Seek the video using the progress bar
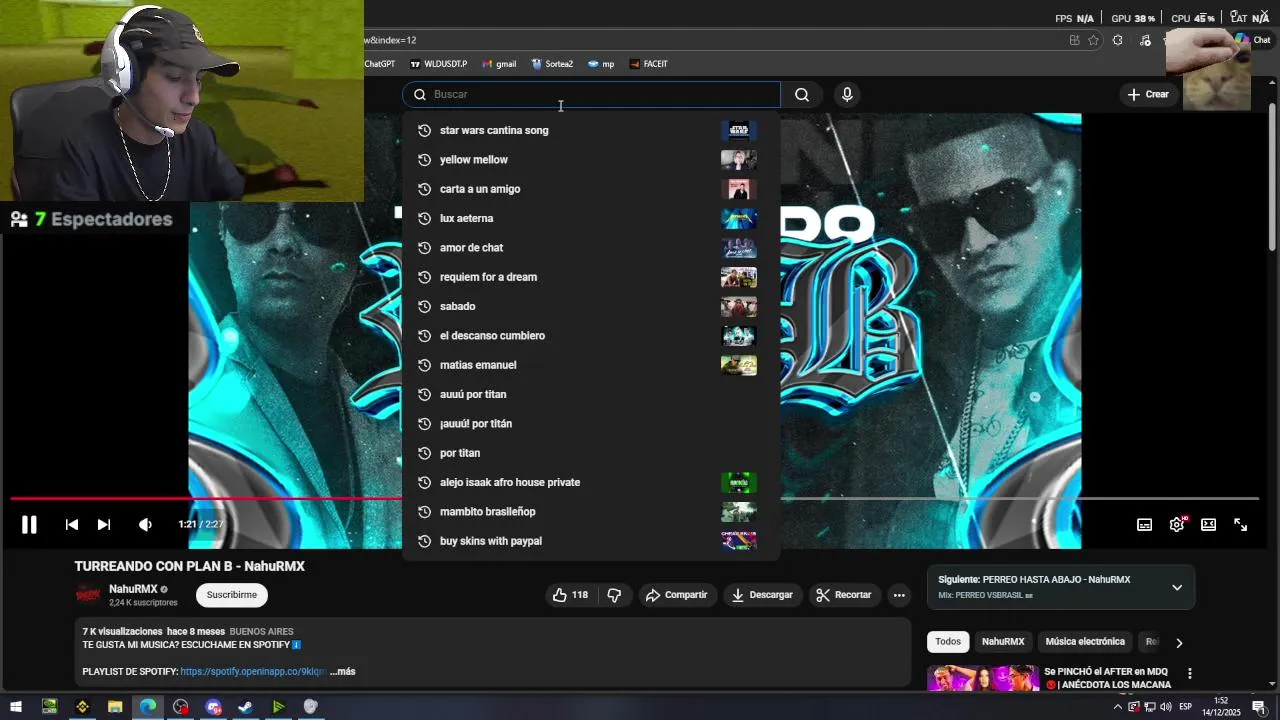 (x=634, y=498)
